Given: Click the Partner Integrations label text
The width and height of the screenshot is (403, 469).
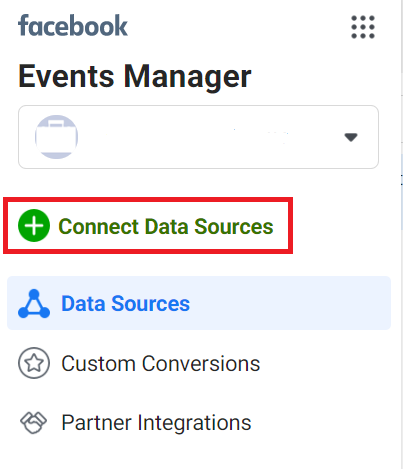Looking at the screenshot, I should (156, 423).
